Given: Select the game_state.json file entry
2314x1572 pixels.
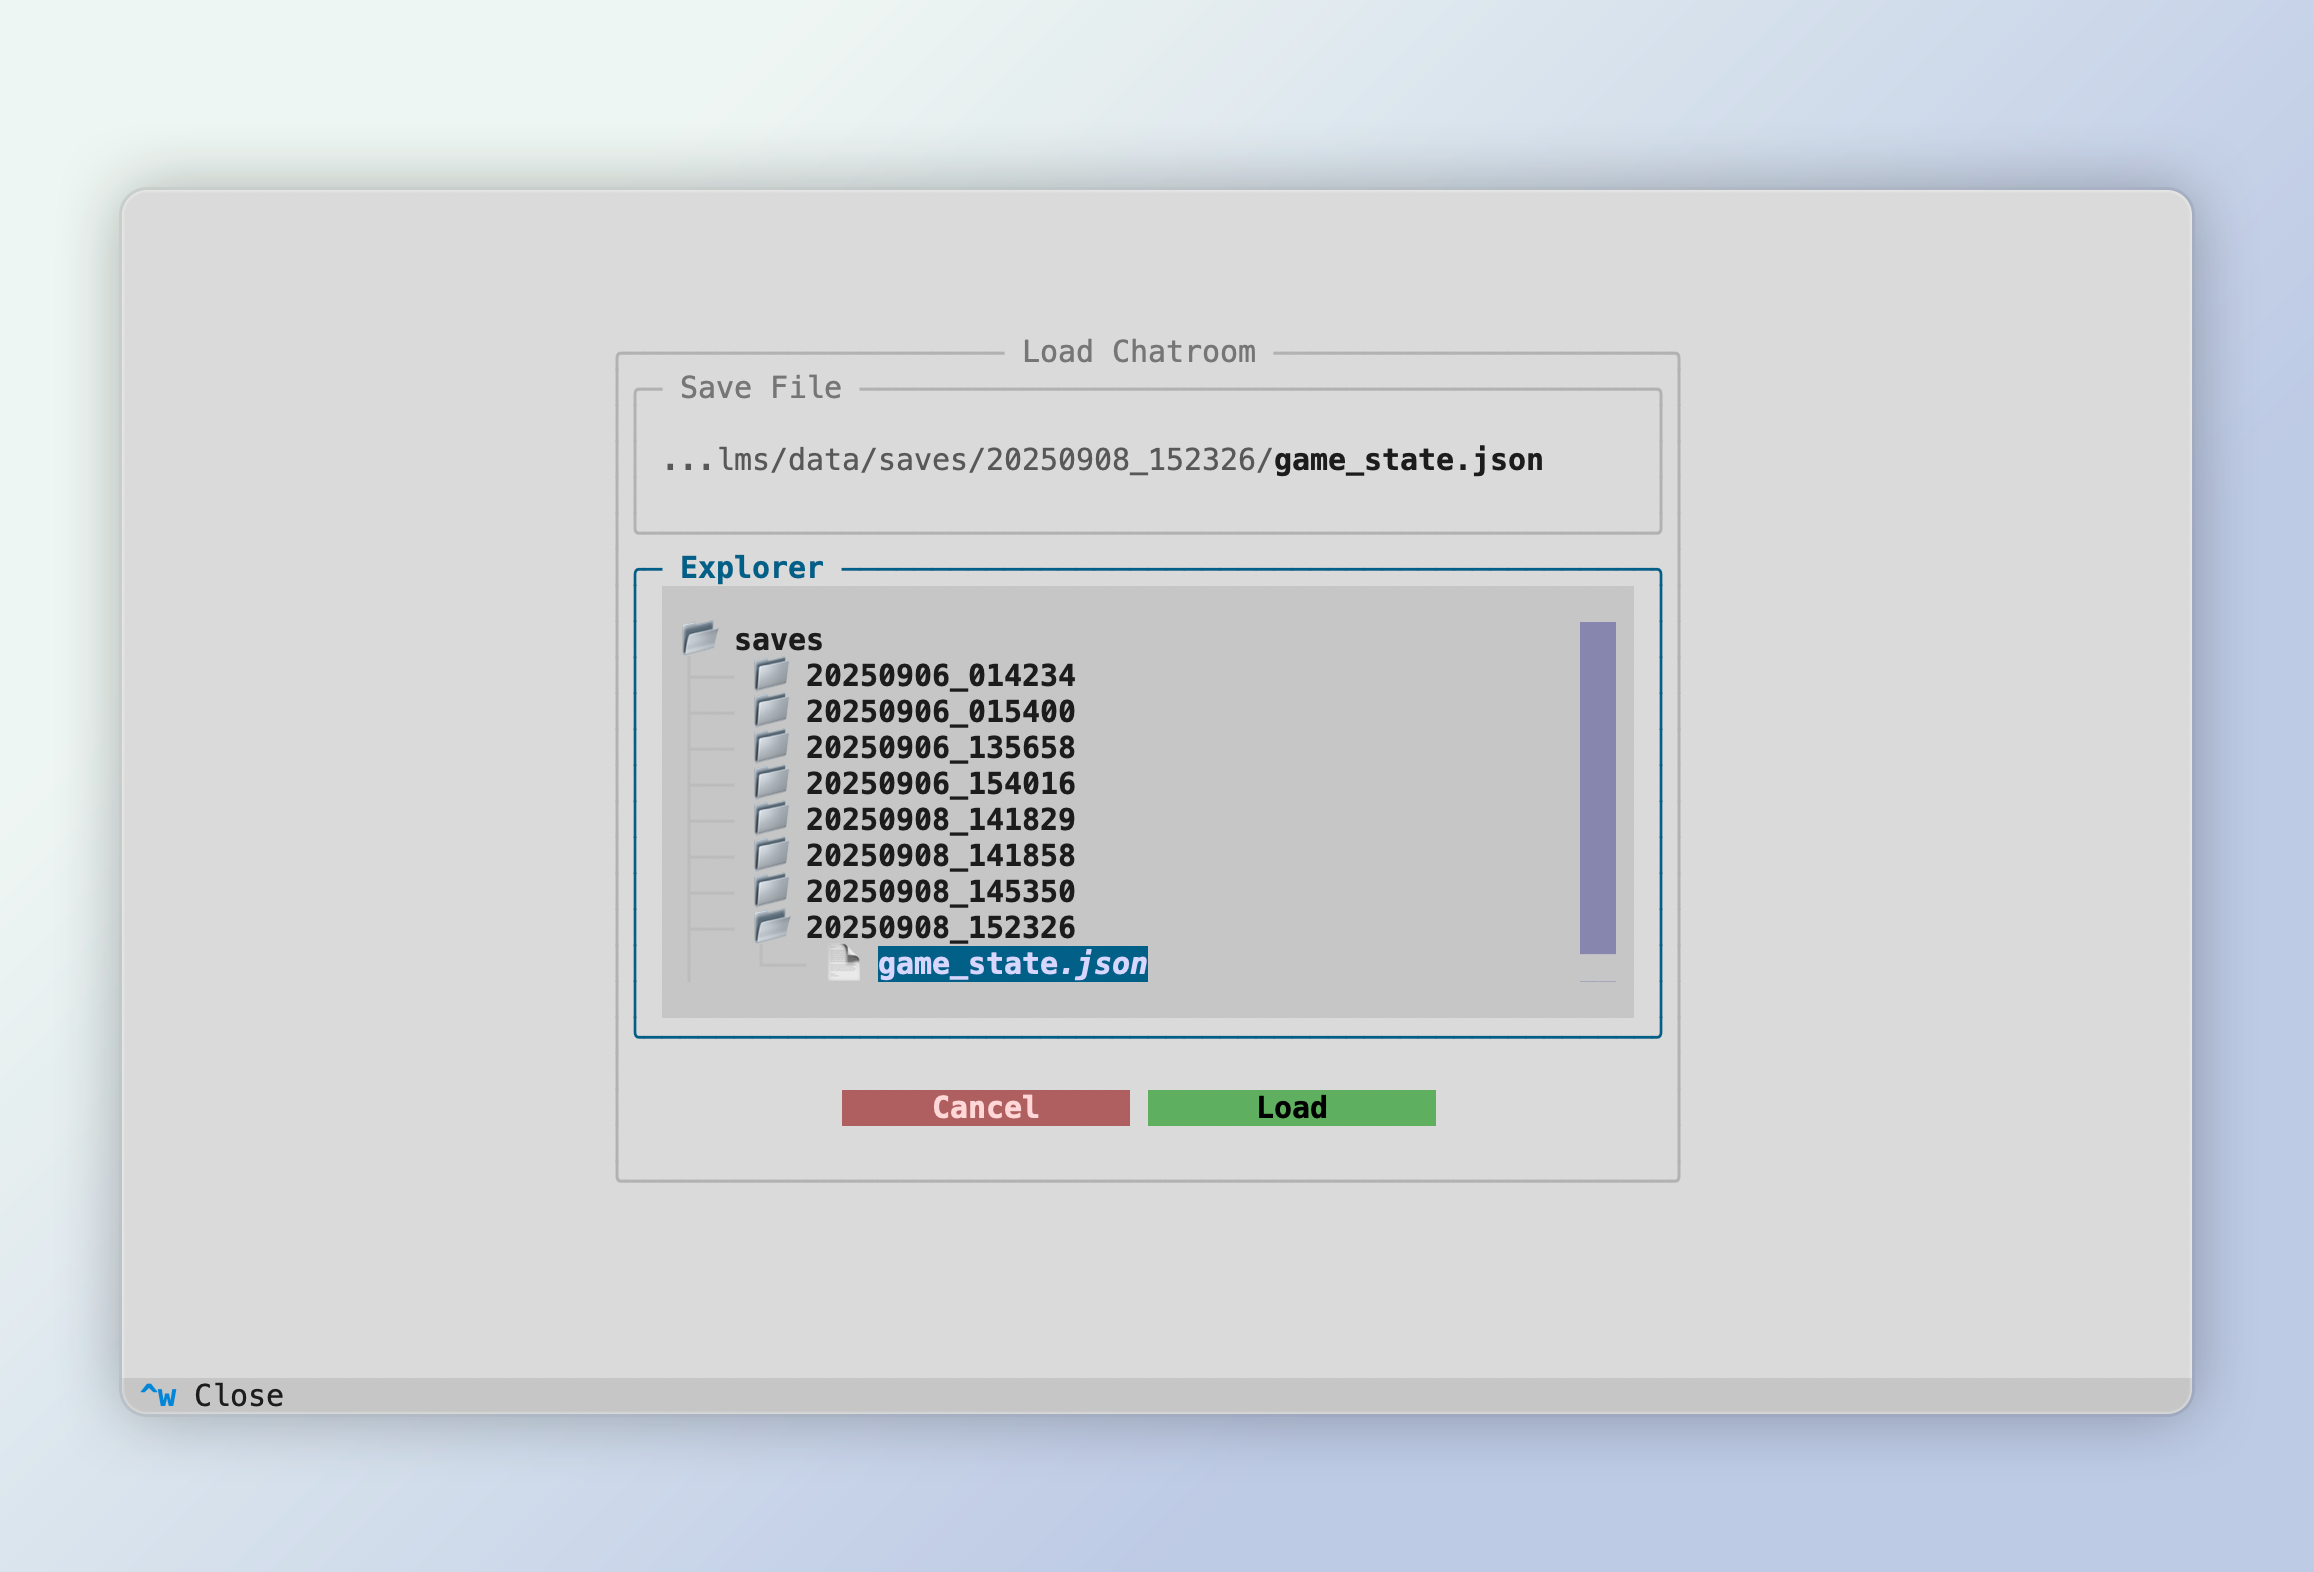Looking at the screenshot, I should (x=1011, y=964).
